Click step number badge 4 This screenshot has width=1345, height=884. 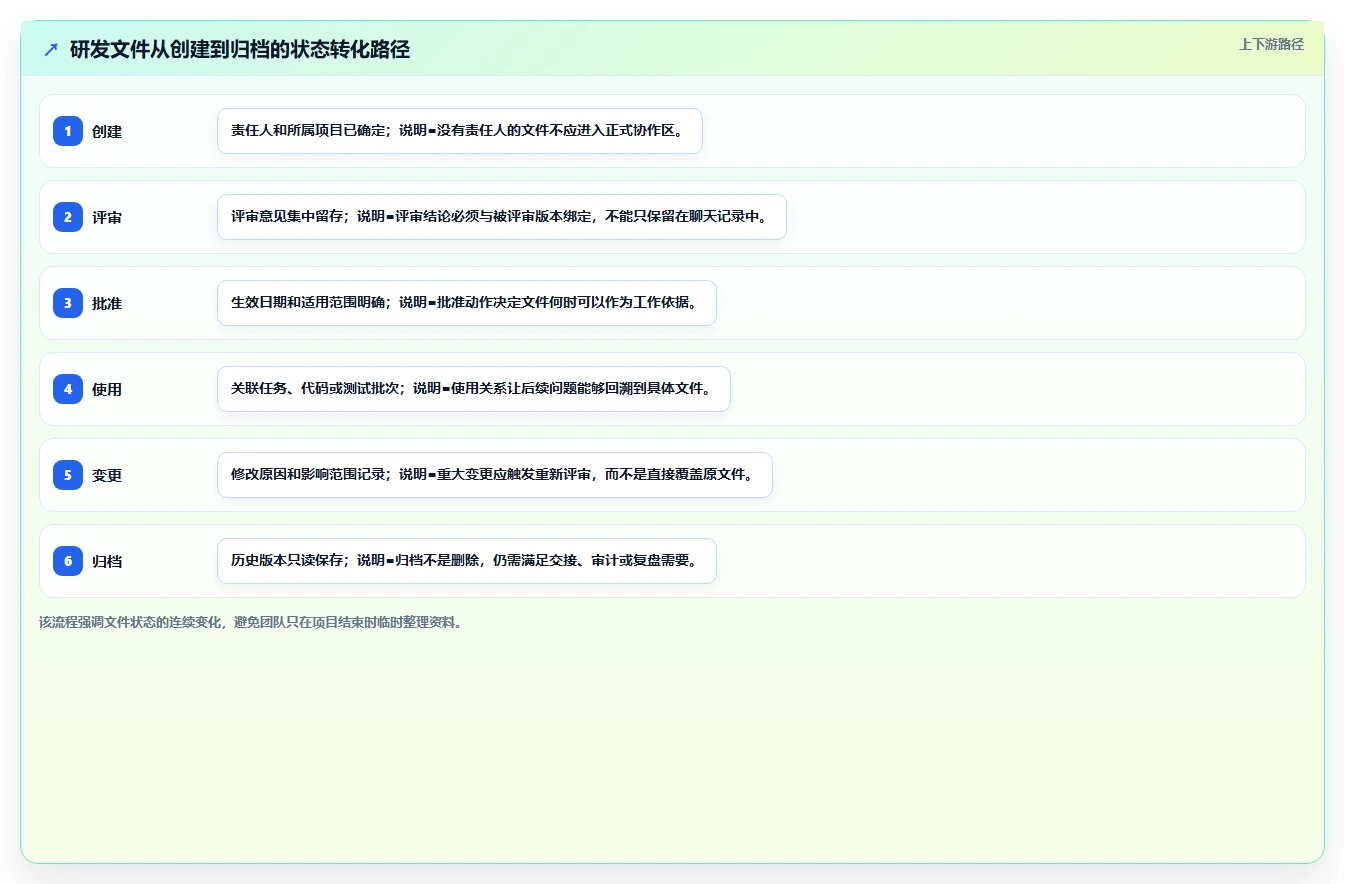[68, 389]
